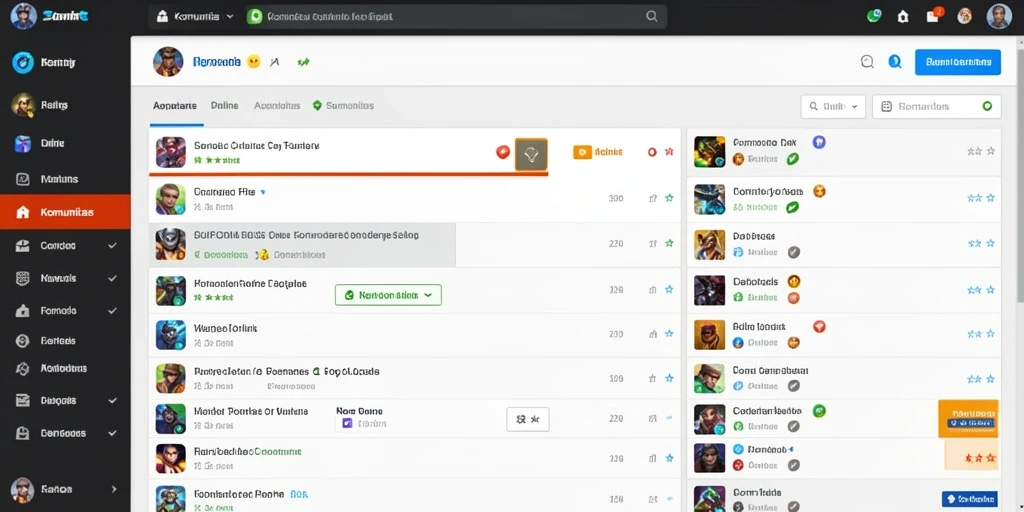
Task: Click the purple square icon under "Nom Dome"
Action: click(x=346, y=424)
